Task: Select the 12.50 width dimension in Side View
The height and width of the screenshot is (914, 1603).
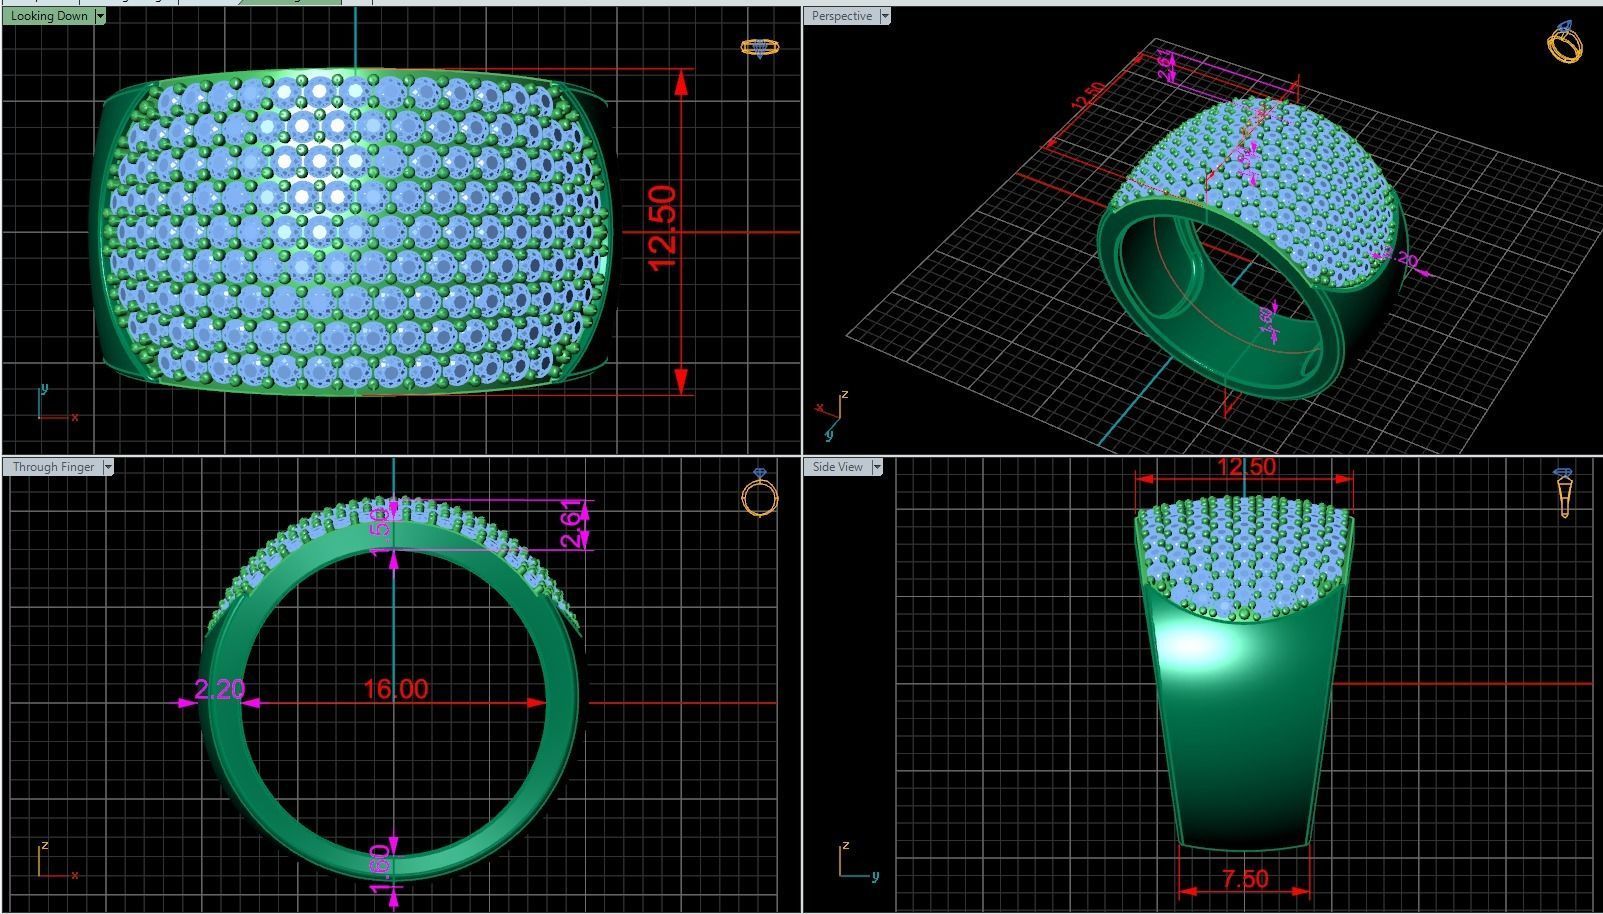Action: [1246, 467]
